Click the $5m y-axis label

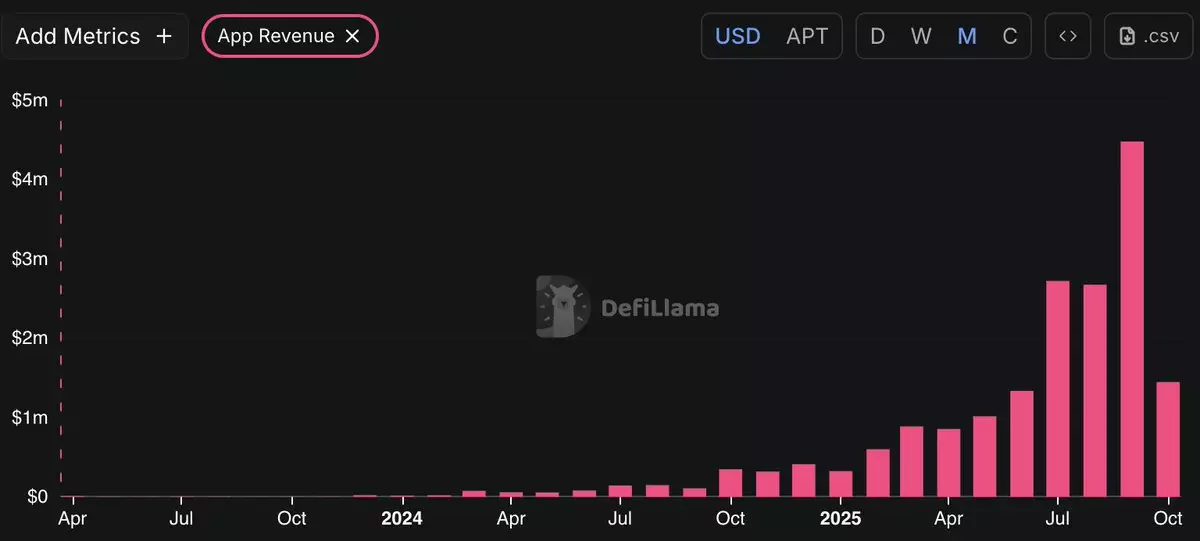(29, 101)
